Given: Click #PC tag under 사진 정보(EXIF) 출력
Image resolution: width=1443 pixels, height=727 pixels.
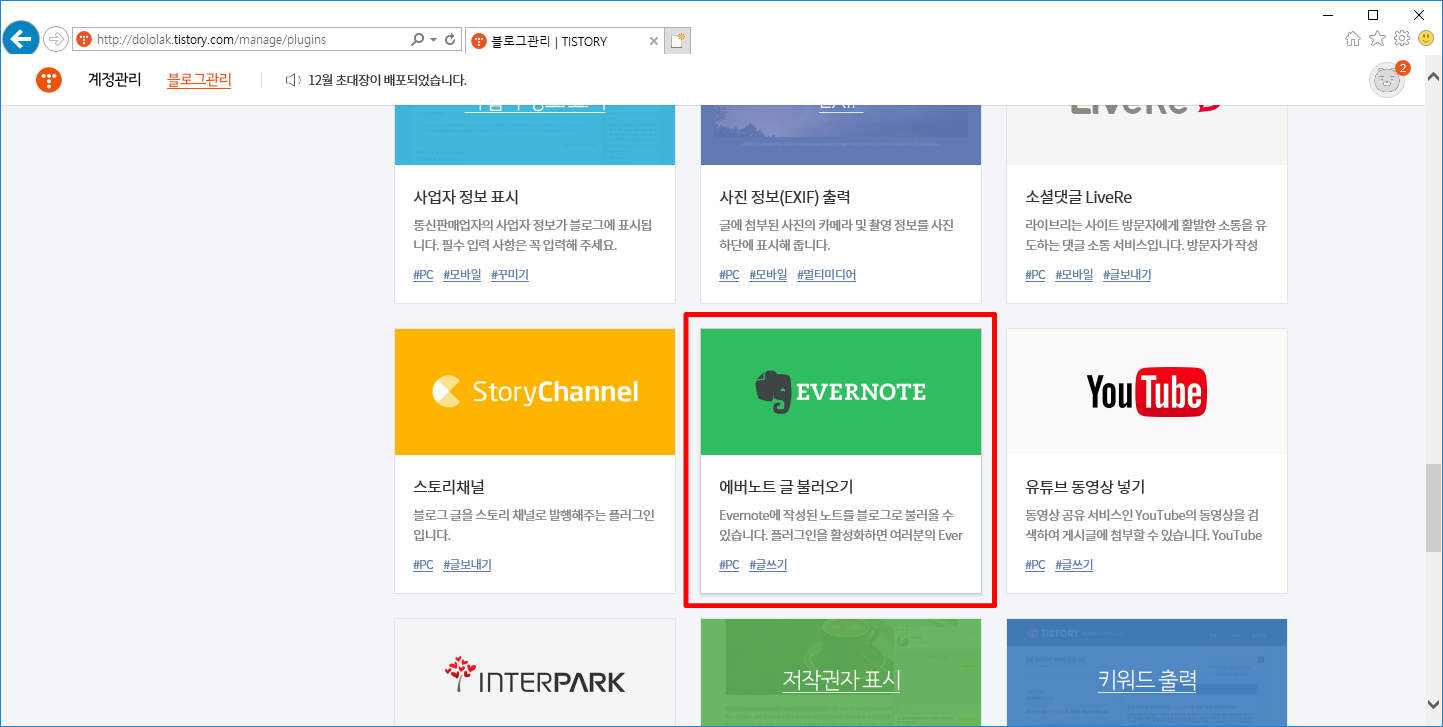Looking at the screenshot, I should tap(729, 275).
